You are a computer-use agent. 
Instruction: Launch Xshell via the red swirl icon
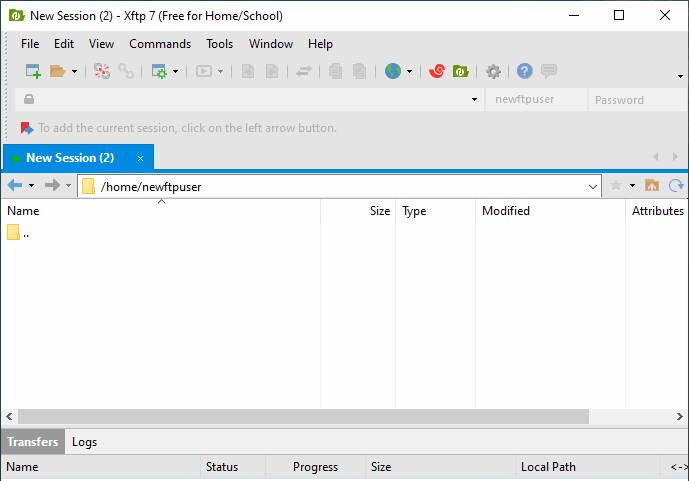[437, 71]
